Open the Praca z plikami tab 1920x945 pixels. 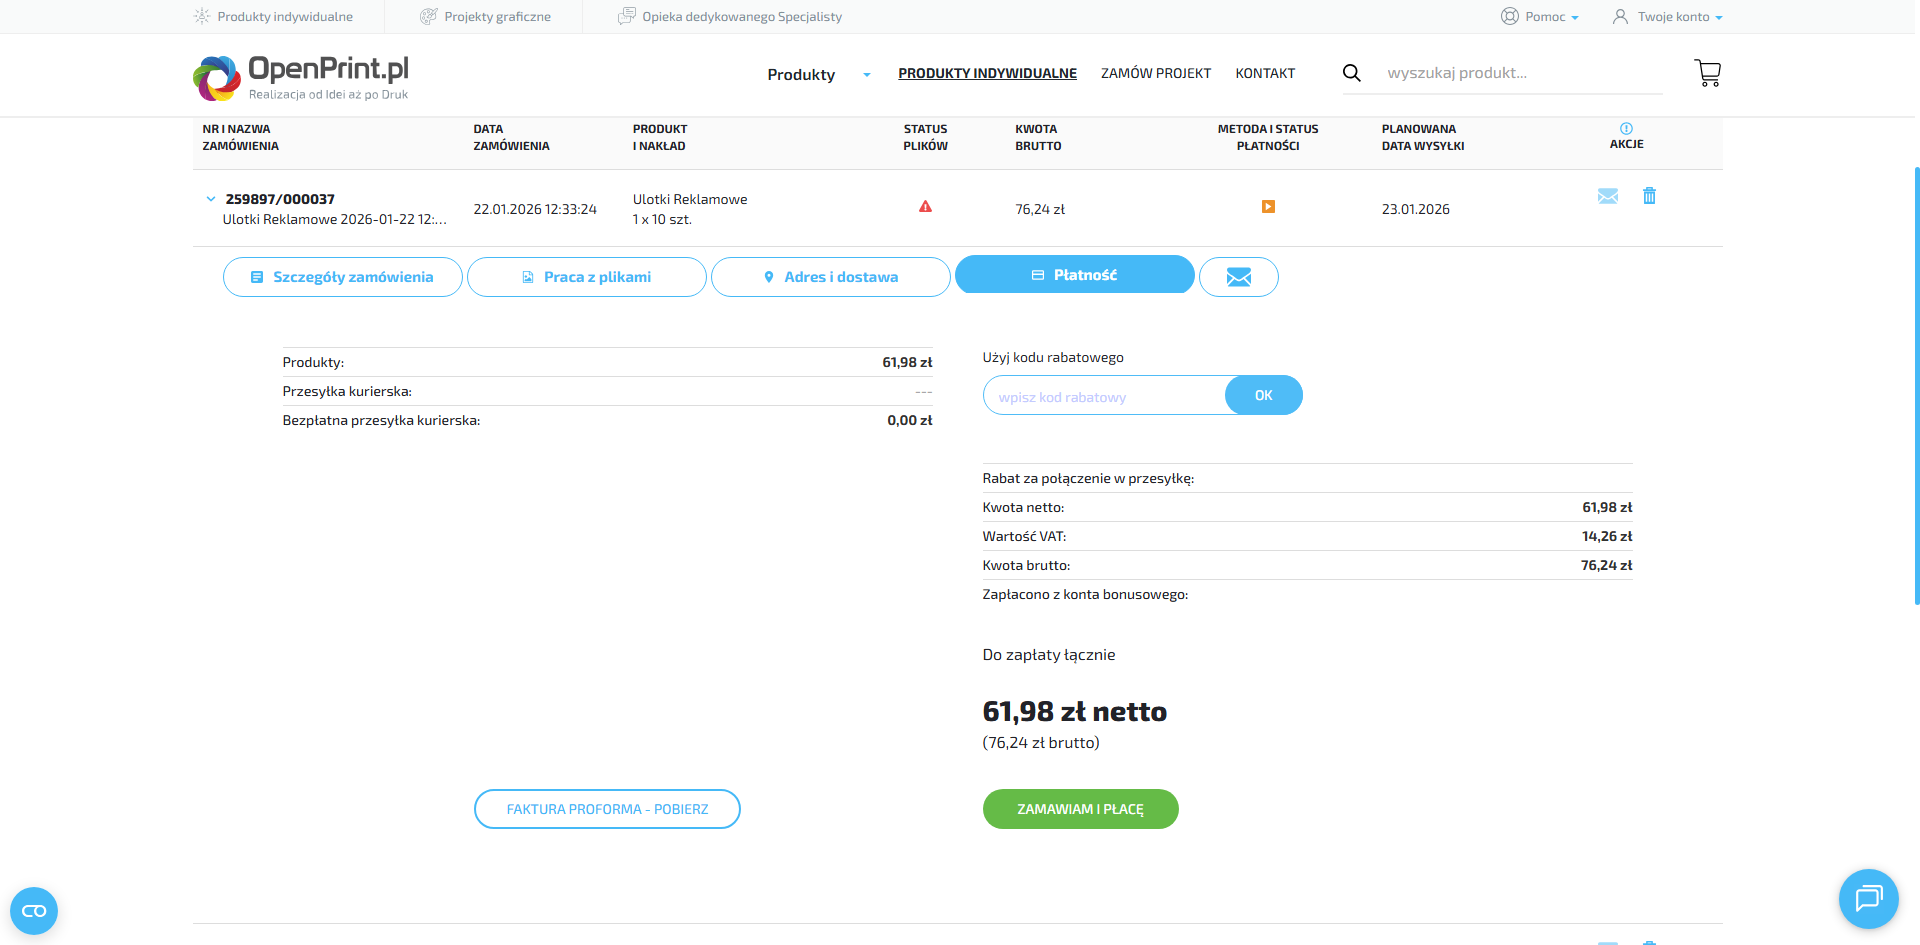[x=586, y=277]
